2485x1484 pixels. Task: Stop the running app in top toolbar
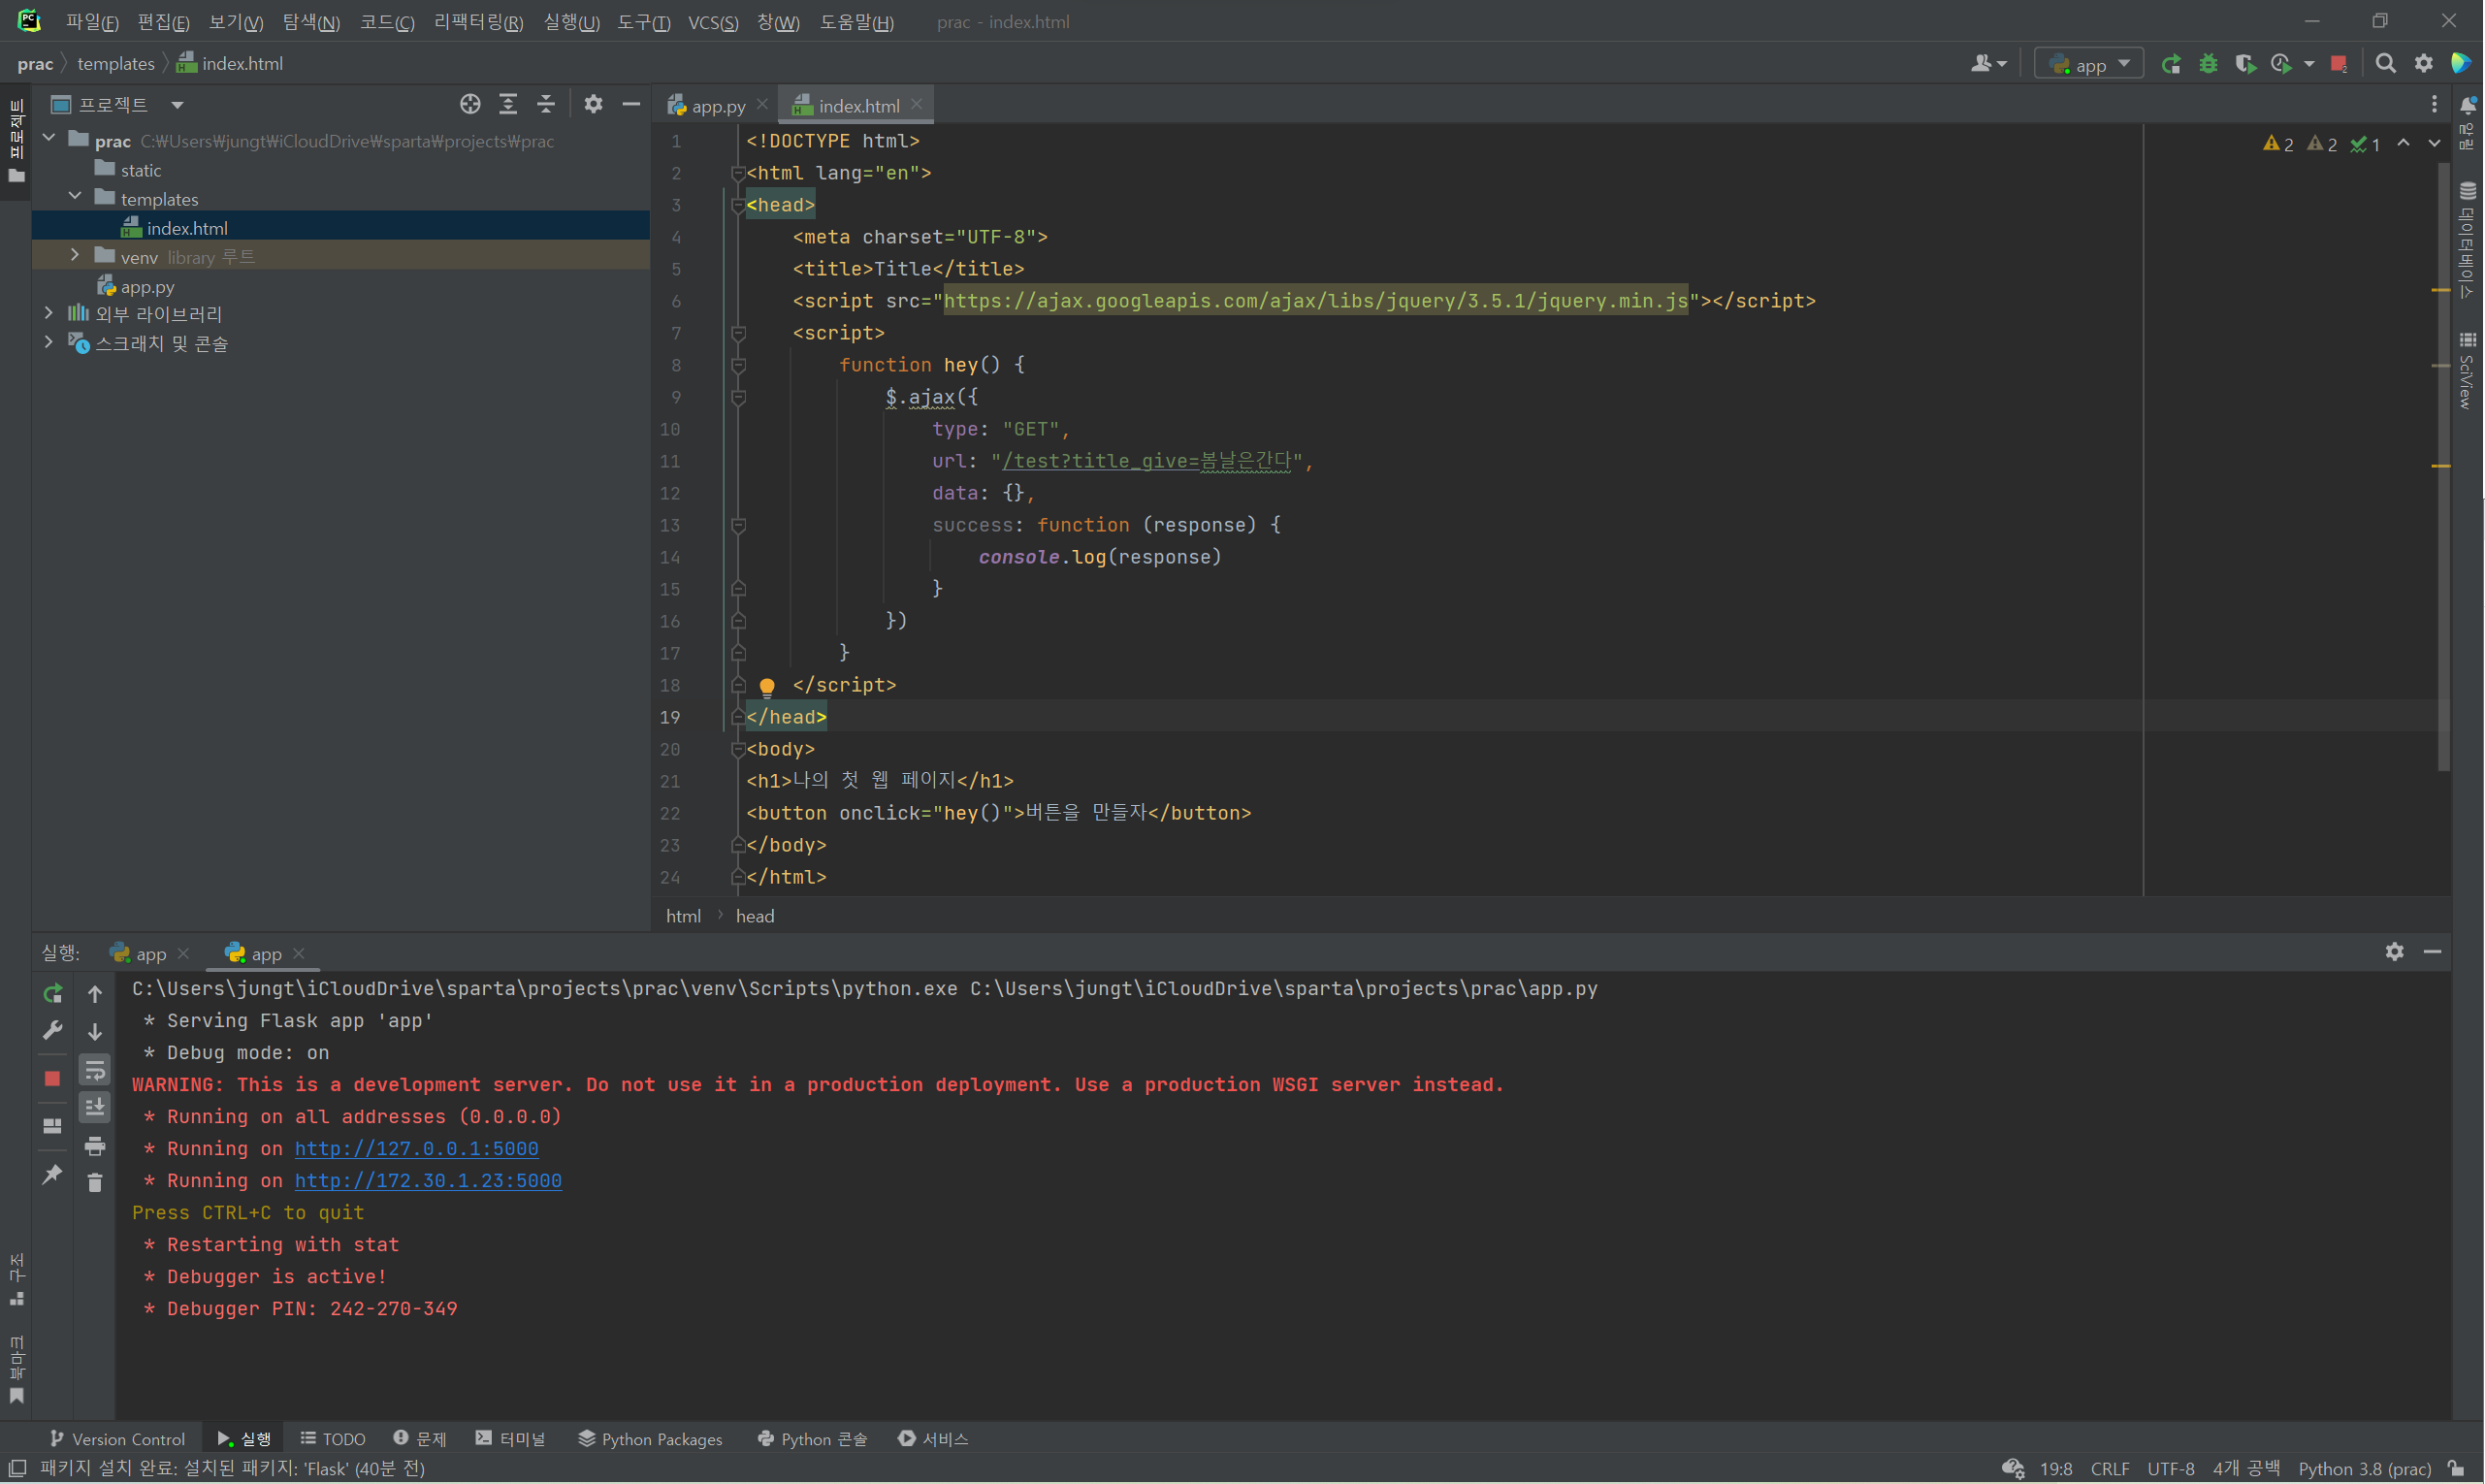click(x=2338, y=65)
